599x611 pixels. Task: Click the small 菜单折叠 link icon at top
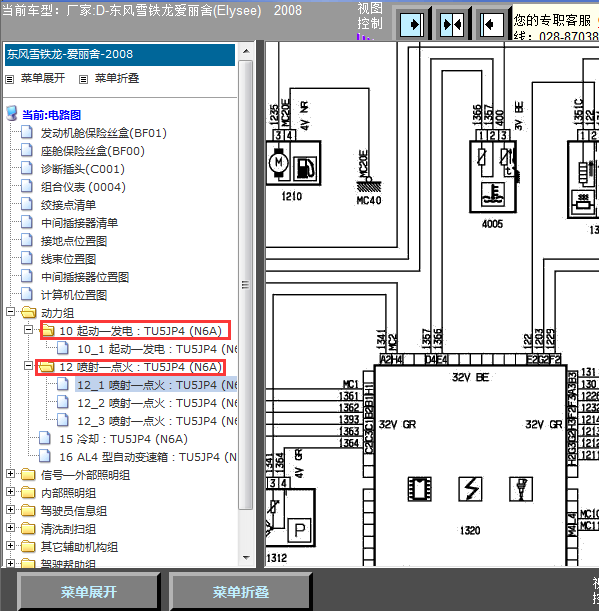[x=83, y=79]
